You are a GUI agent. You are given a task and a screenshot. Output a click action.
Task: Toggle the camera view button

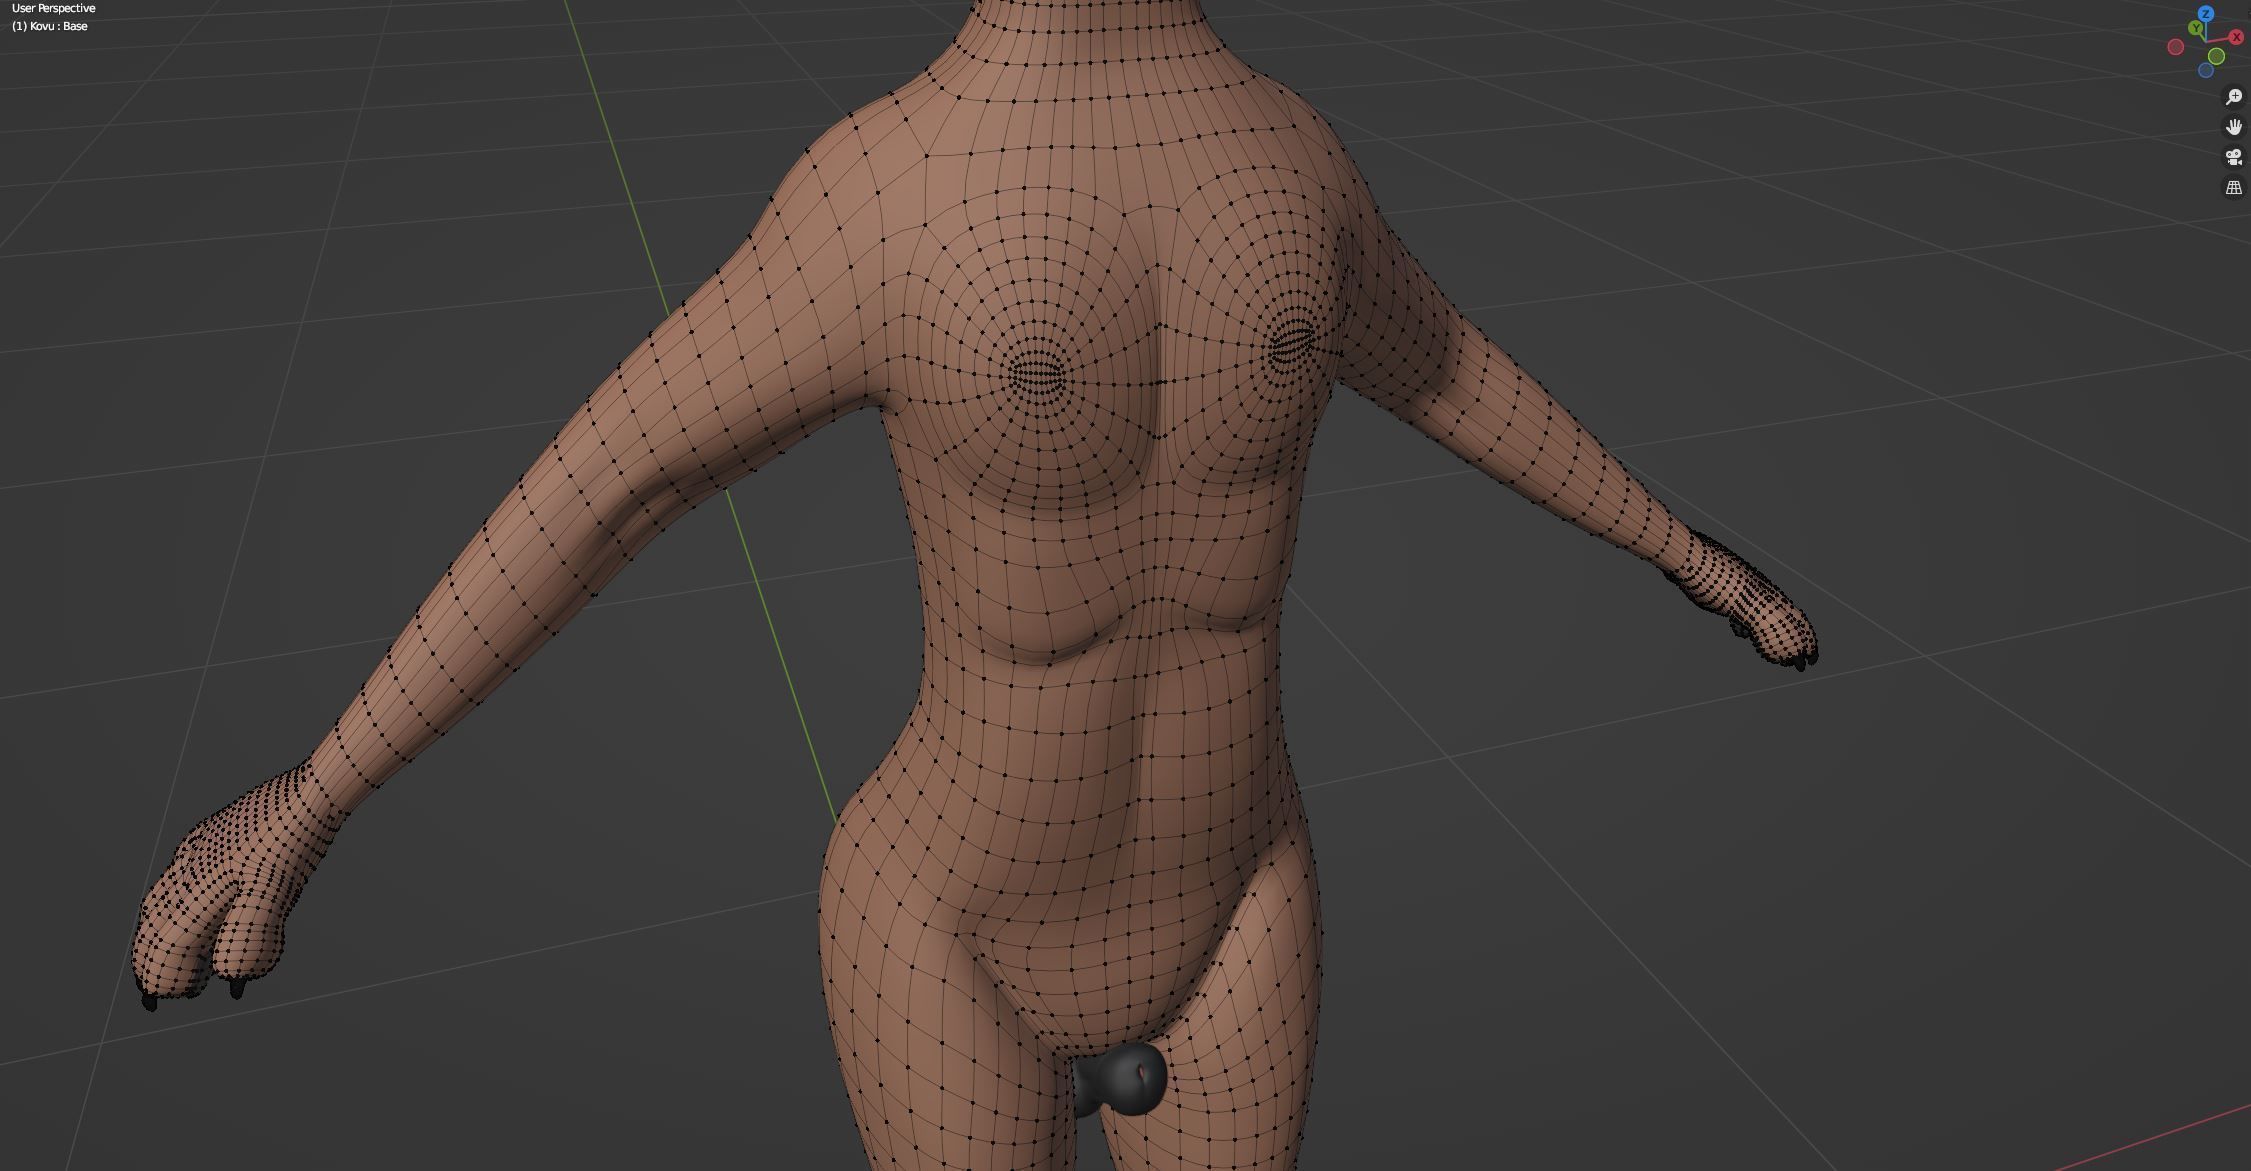click(x=2233, y=157)
